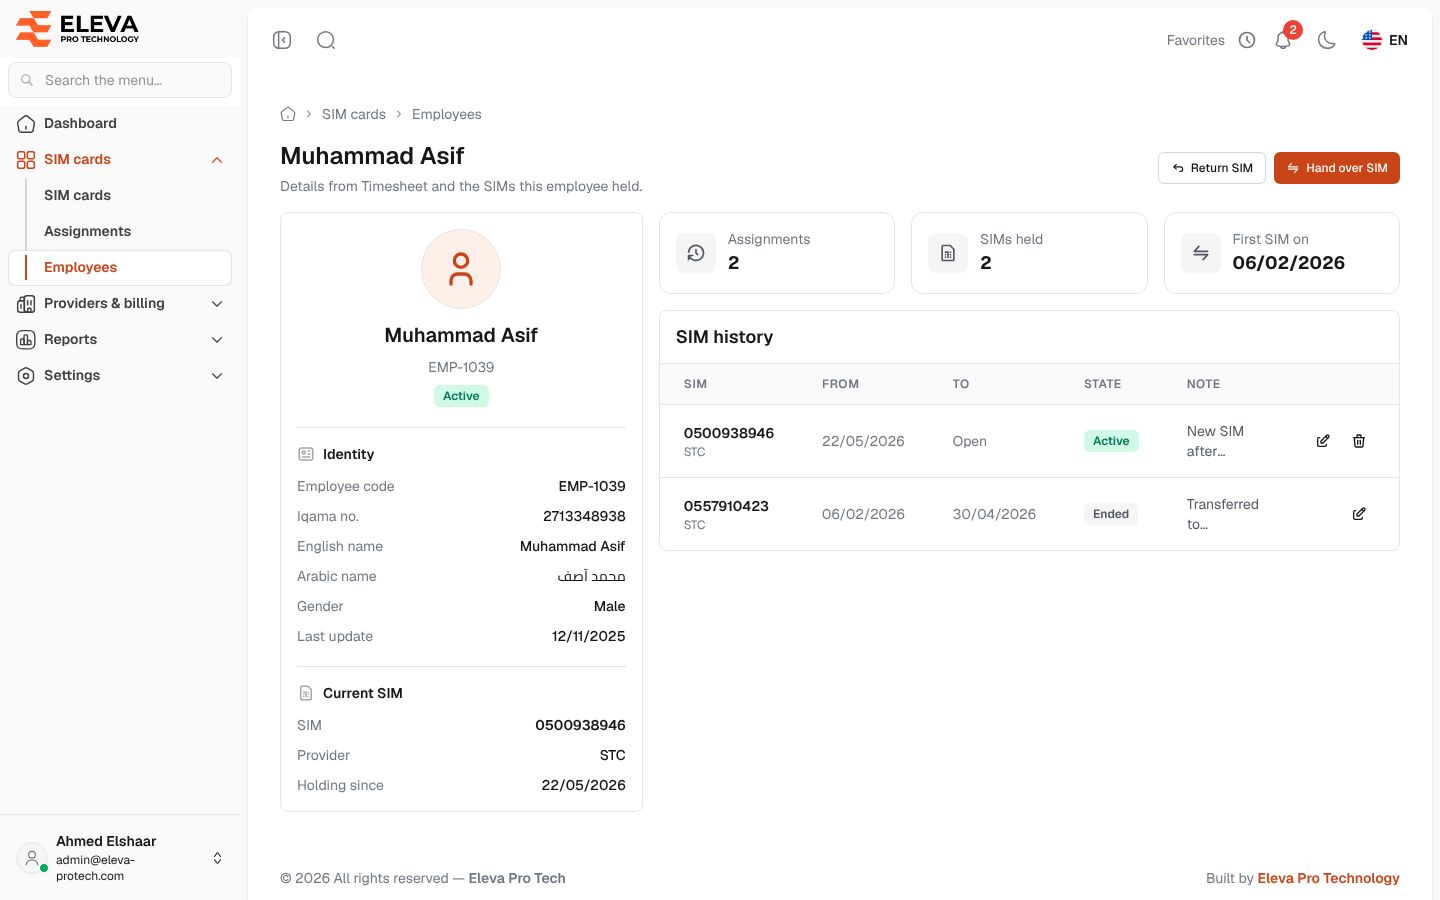The image size is (1440, 900).
Task: Edit the 0557910423 SIM history row
Action: pos(1359,514)
